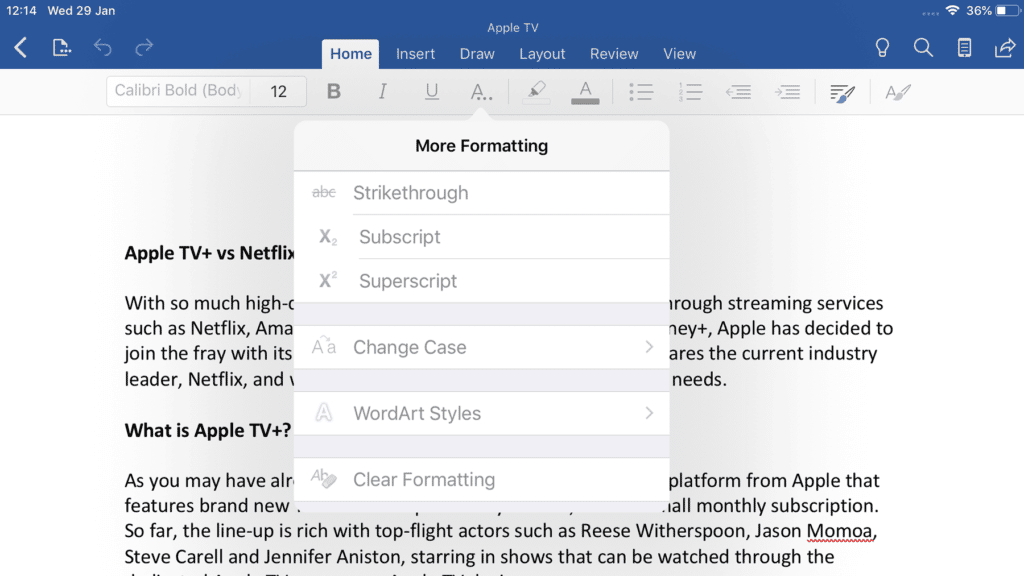Open the Calibri Bold font name box
This screenshot has width=1024, height=576.
coord(178,91)
